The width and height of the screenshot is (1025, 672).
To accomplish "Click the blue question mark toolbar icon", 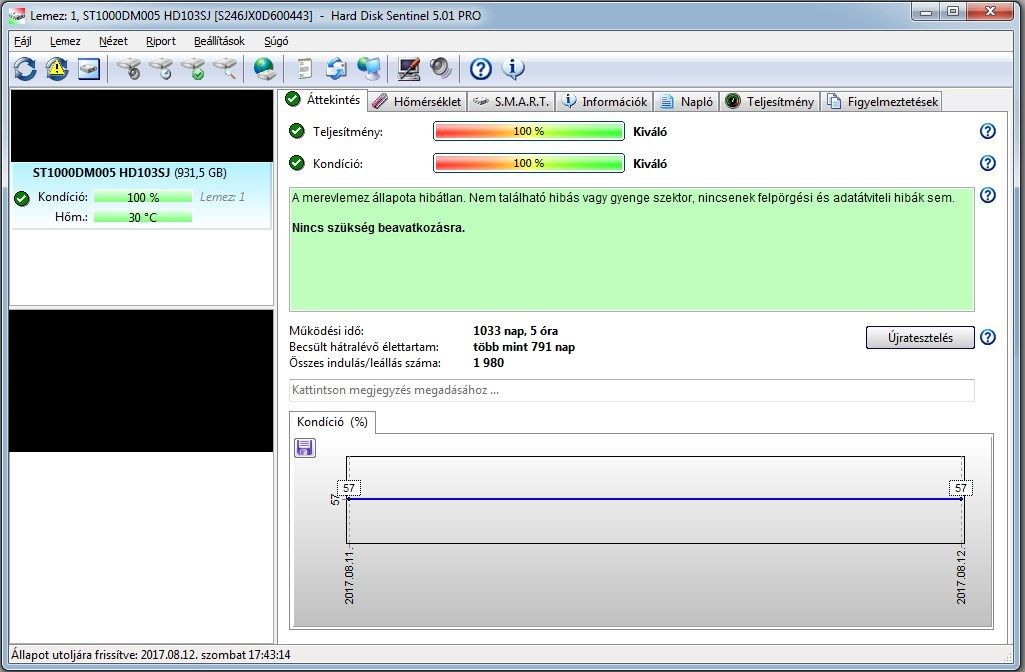I will point(480,69).
